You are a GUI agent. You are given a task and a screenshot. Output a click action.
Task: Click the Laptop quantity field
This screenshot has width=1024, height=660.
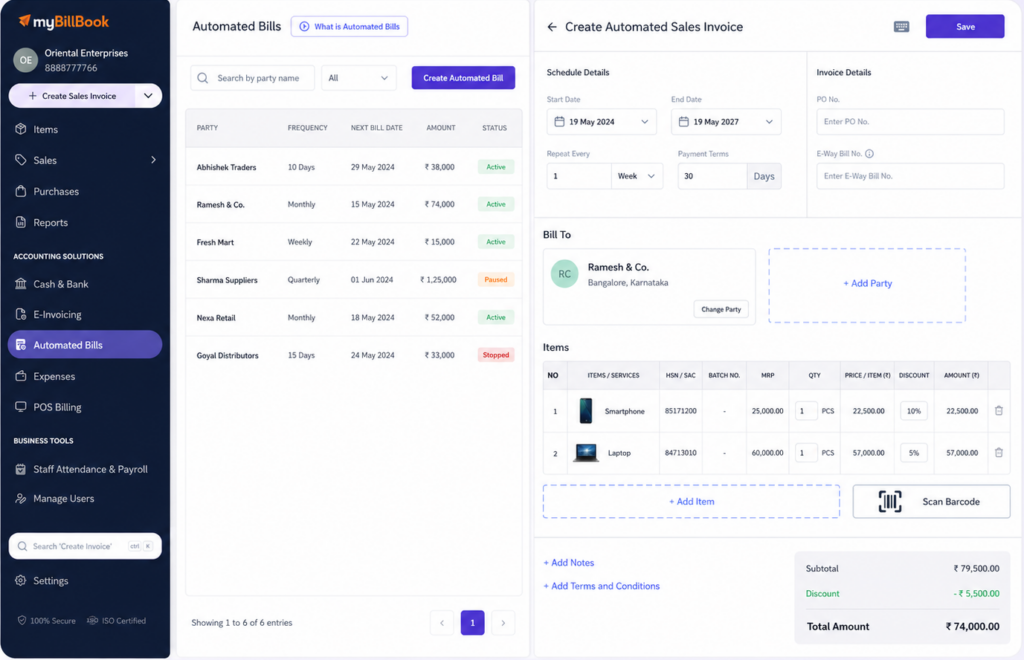click(x=807, y=452)
